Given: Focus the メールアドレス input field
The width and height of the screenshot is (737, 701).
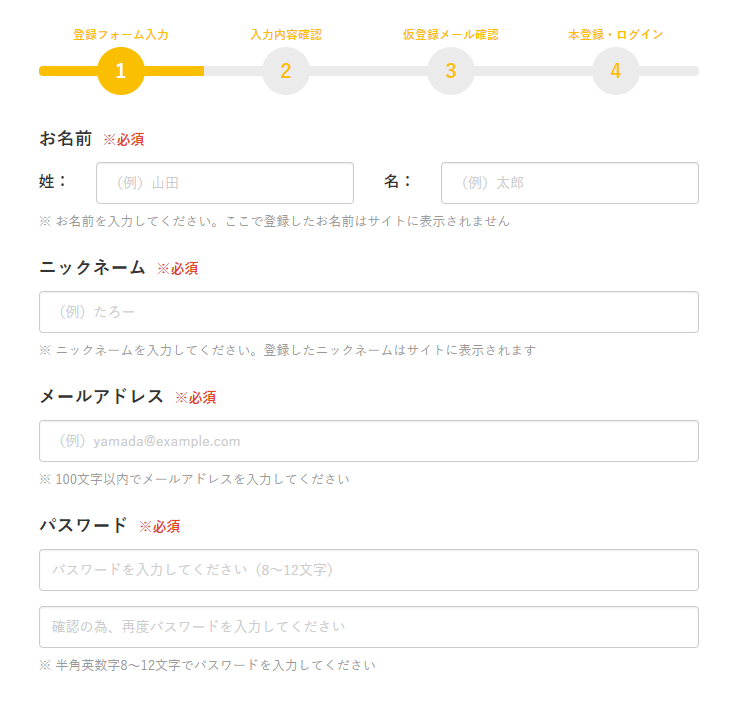Looking at the screenshot, I should pos(368,441).
